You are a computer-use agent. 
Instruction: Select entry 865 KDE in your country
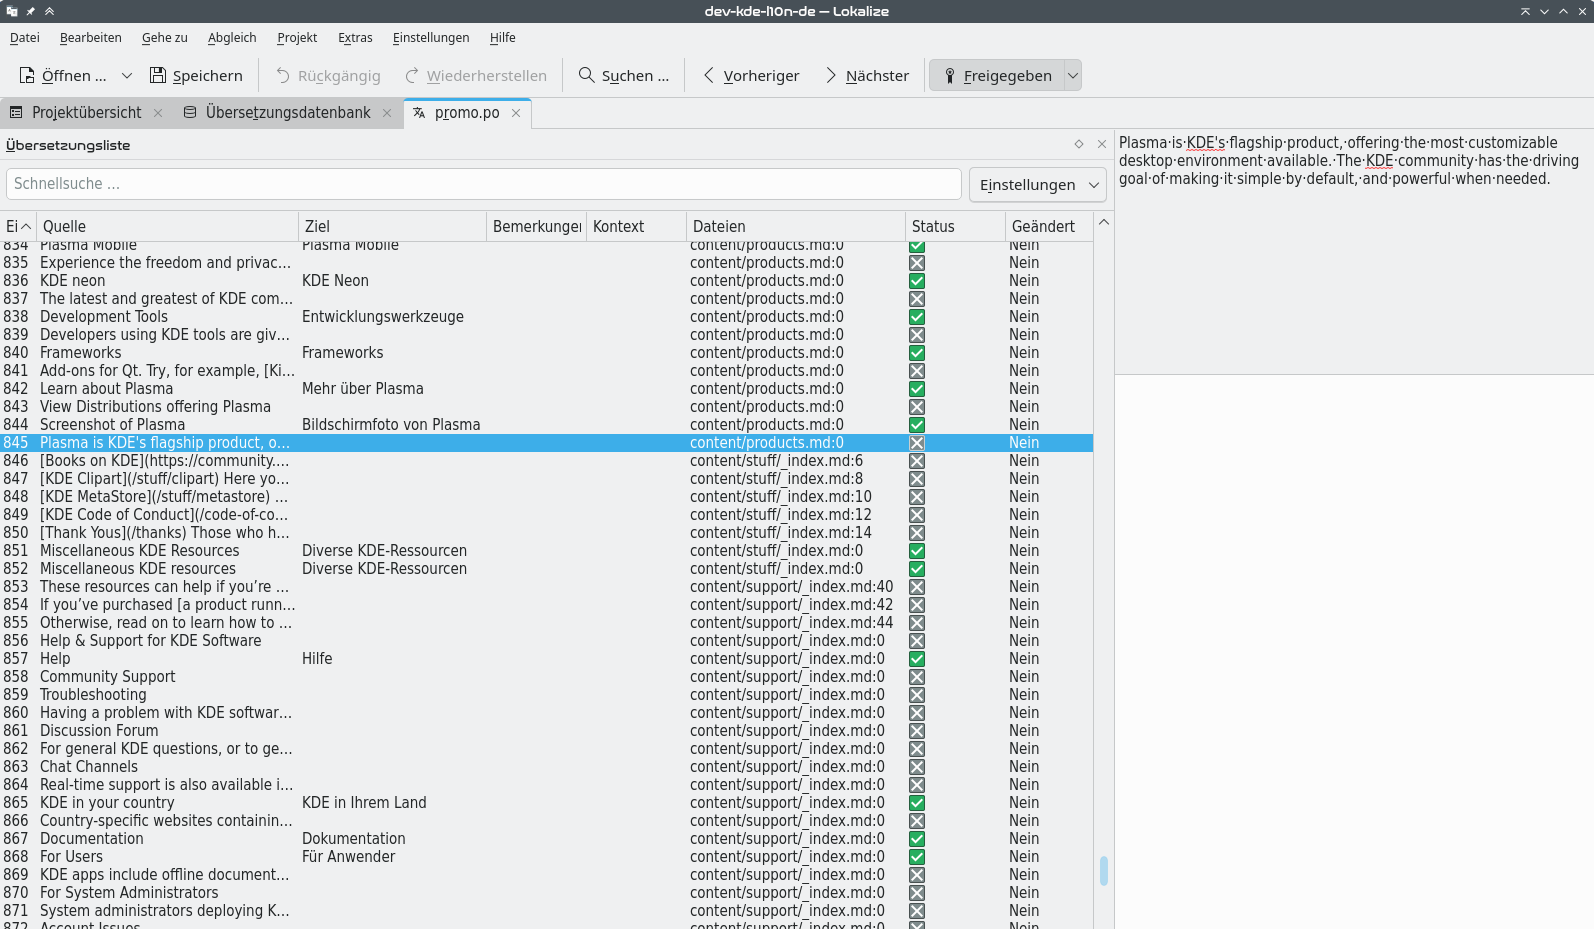click(x=546, y=803)
